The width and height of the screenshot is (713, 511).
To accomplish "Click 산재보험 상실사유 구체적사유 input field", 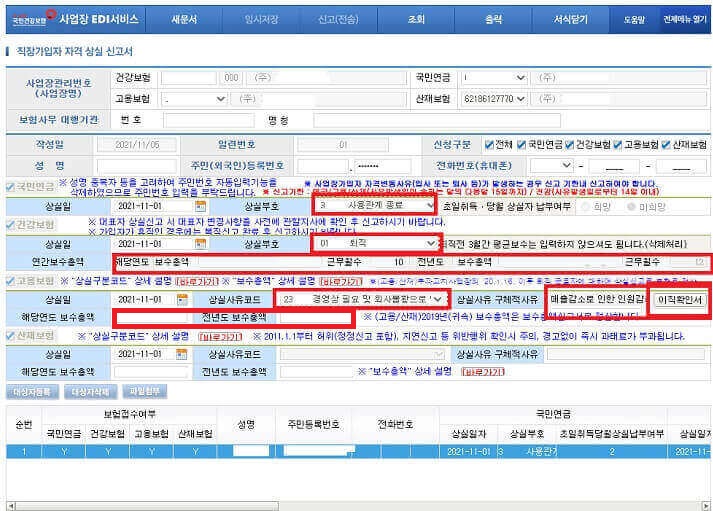I will click(626, 354).
